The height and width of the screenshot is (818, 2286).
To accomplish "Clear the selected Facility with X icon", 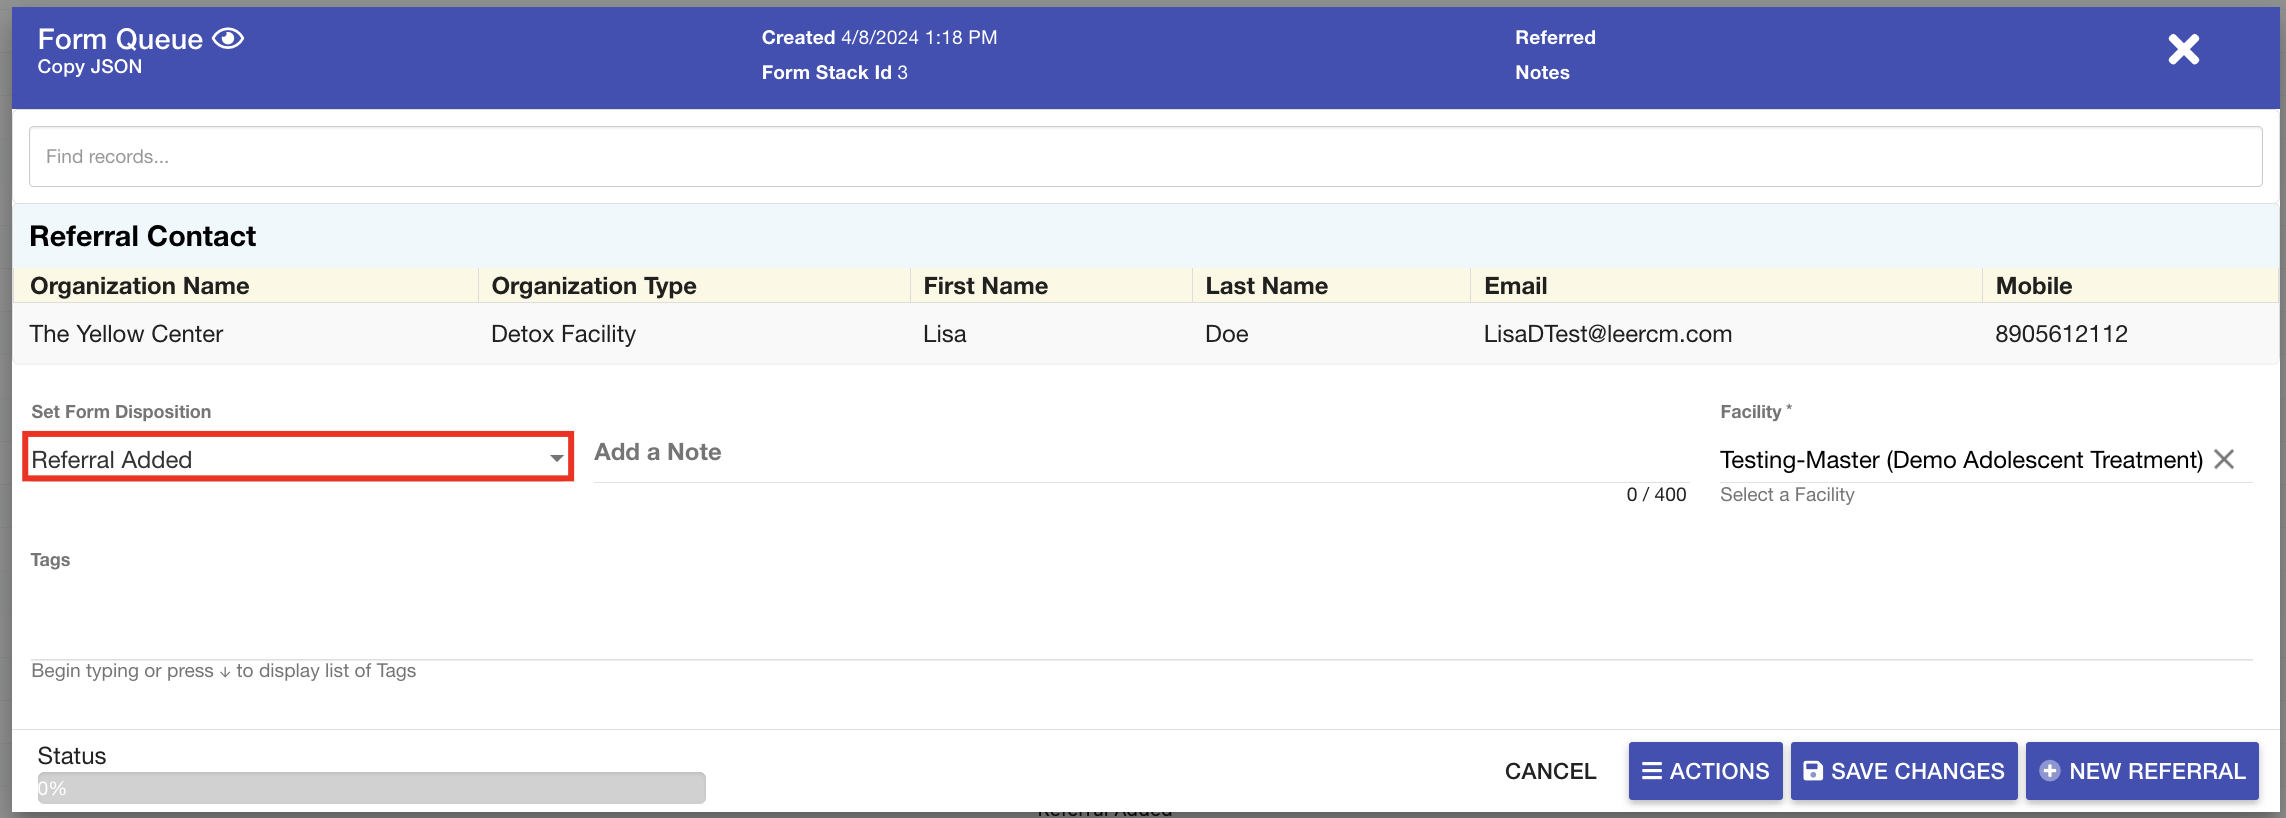I will click(2224, 459).
